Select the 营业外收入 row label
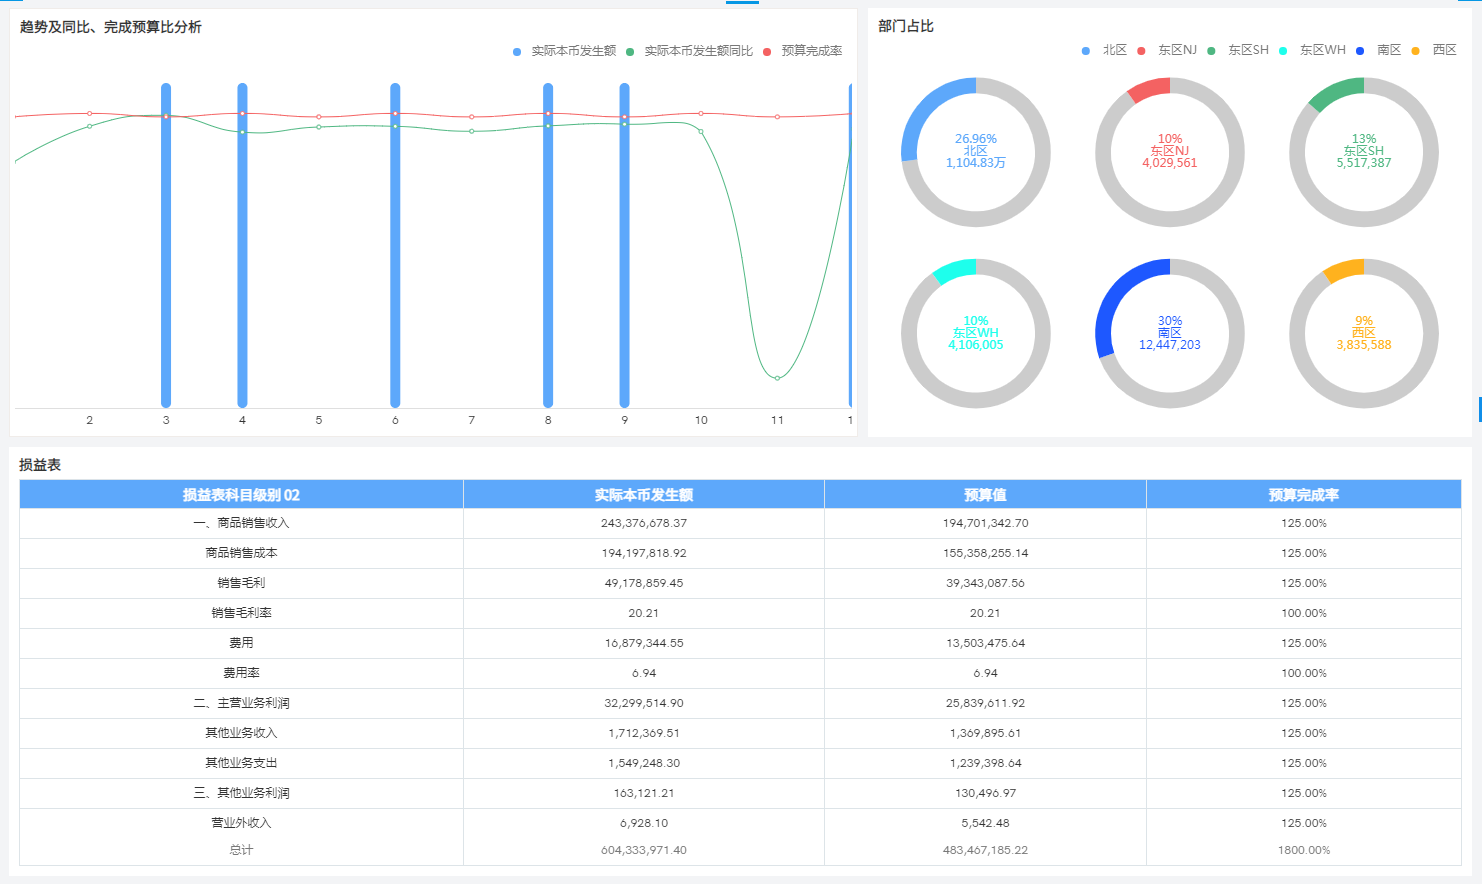This screenshot has width=1482, height=884. (x=241, y=823)
